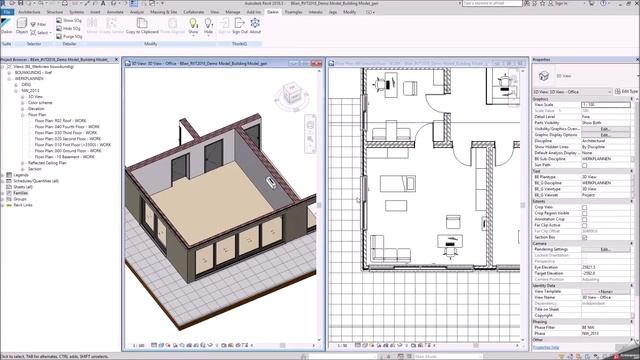
Task: Click the Copy to Clipboard icon
Action: 142,23
